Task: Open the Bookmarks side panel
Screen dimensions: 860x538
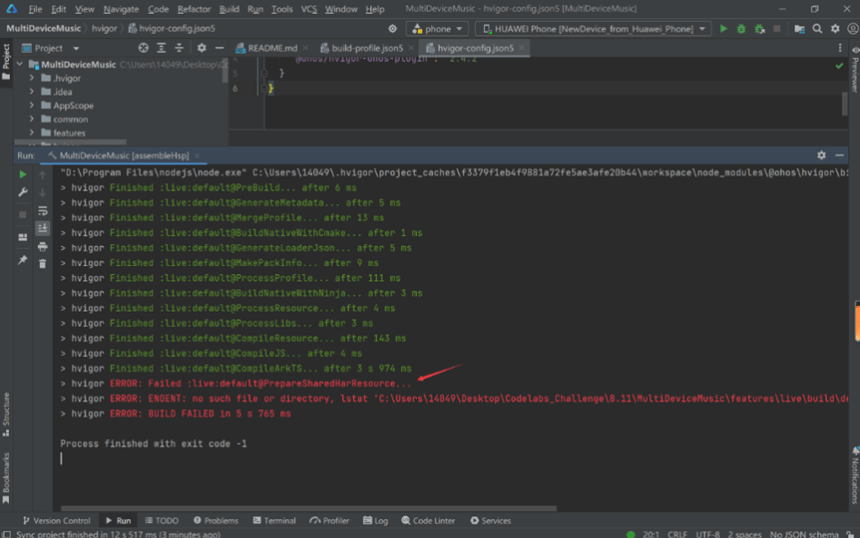Action: (6, 478)
